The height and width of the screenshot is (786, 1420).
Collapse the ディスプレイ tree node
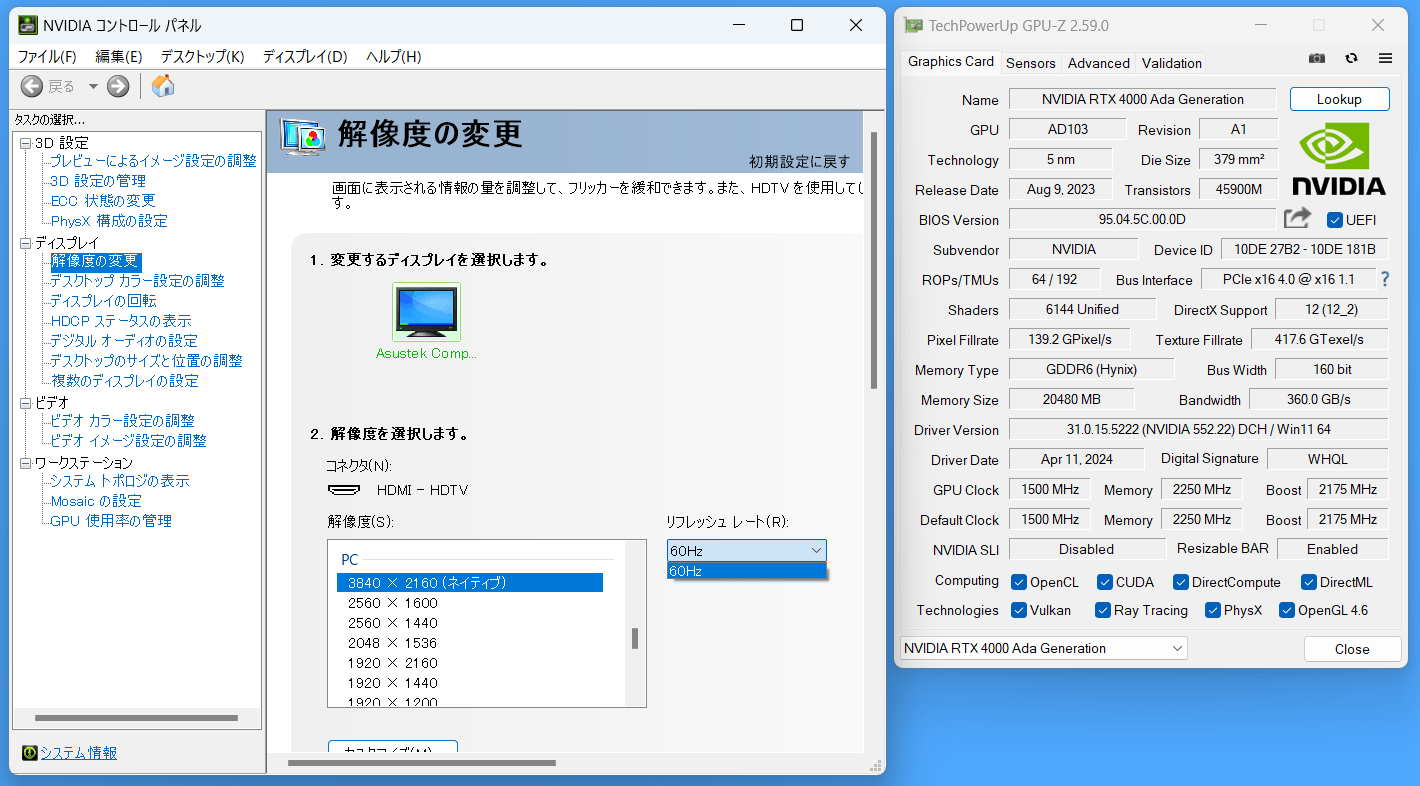point(26,243)
